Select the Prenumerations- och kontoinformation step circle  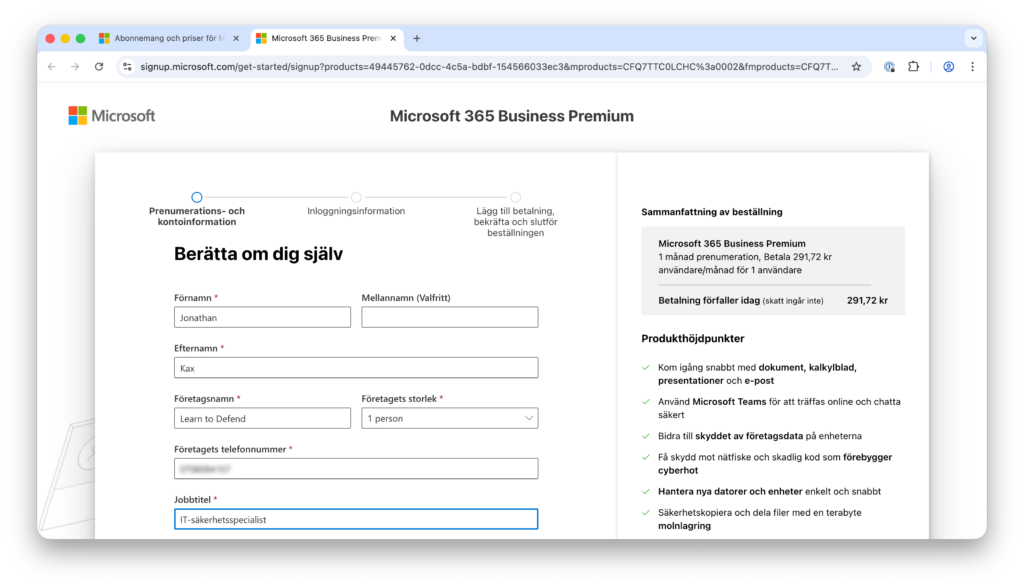197,198
